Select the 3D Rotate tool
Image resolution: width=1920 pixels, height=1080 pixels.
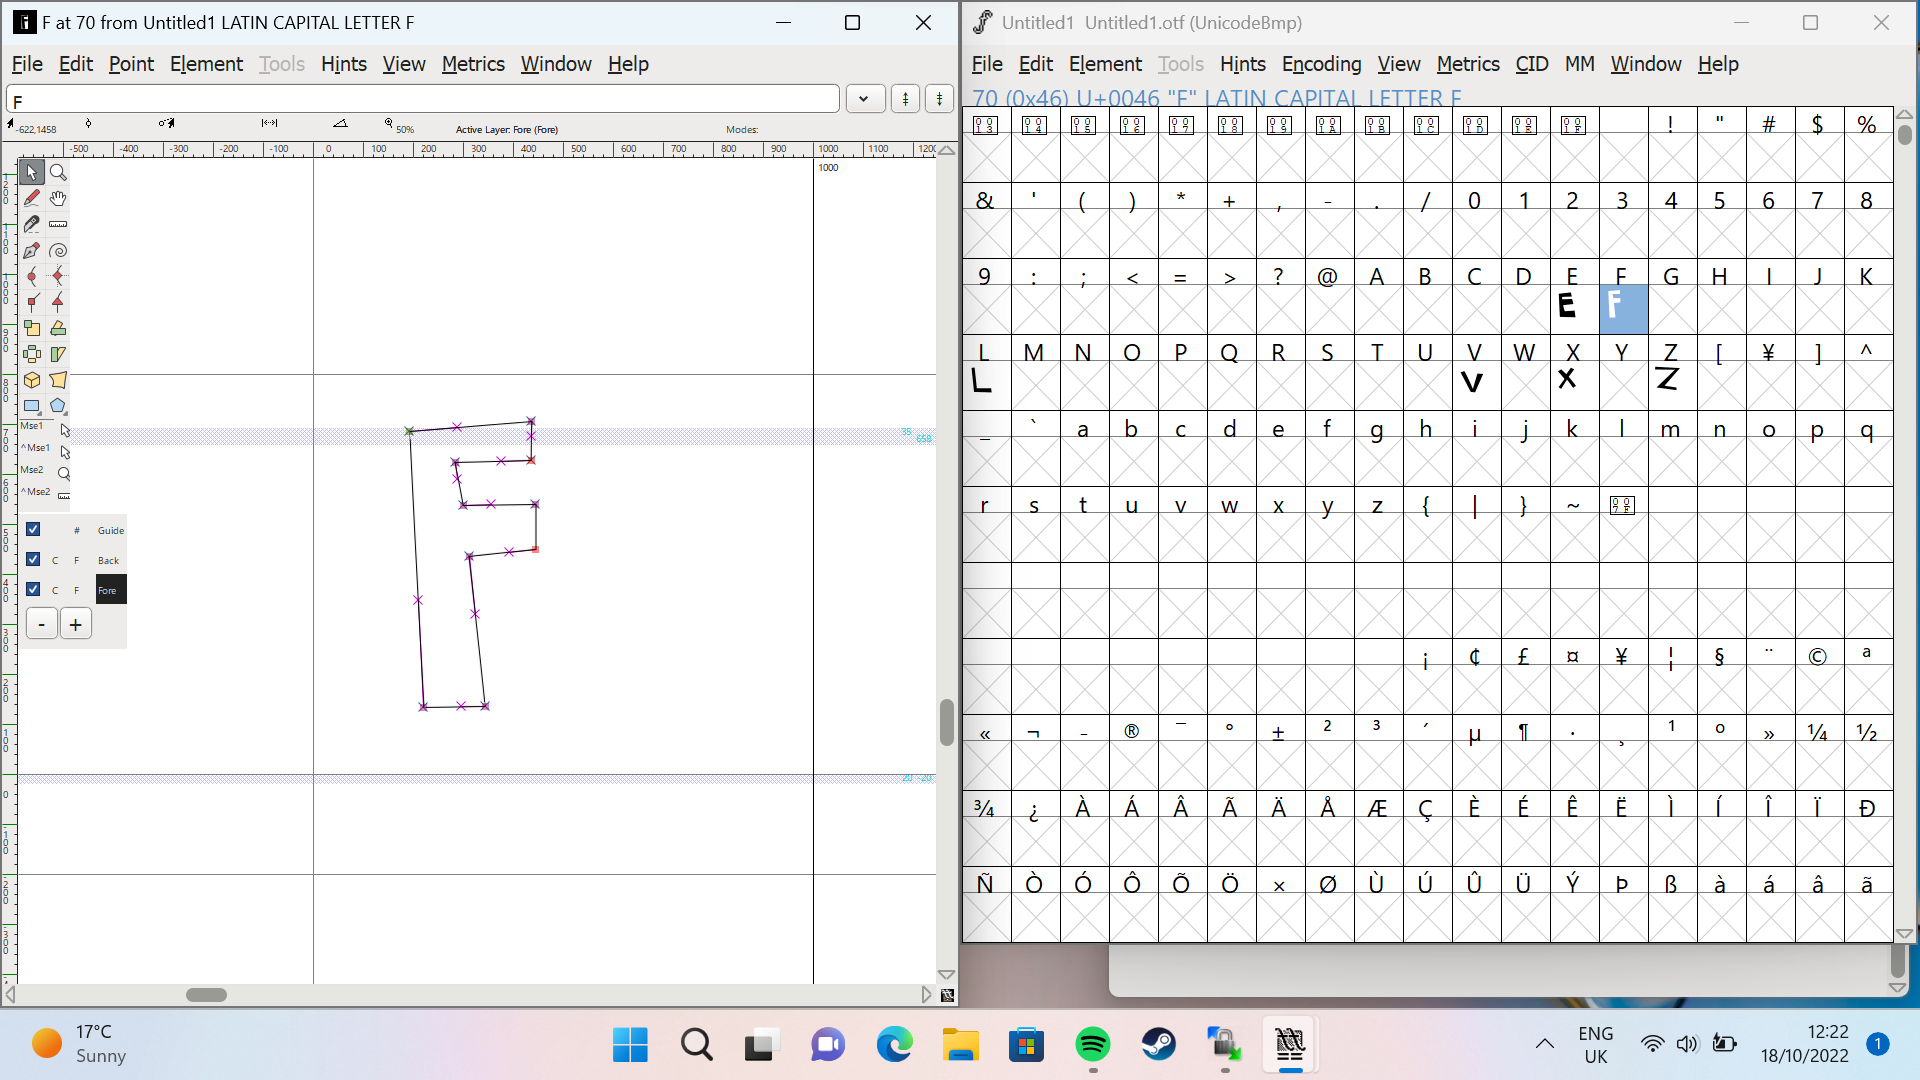[x=32, y=380]
